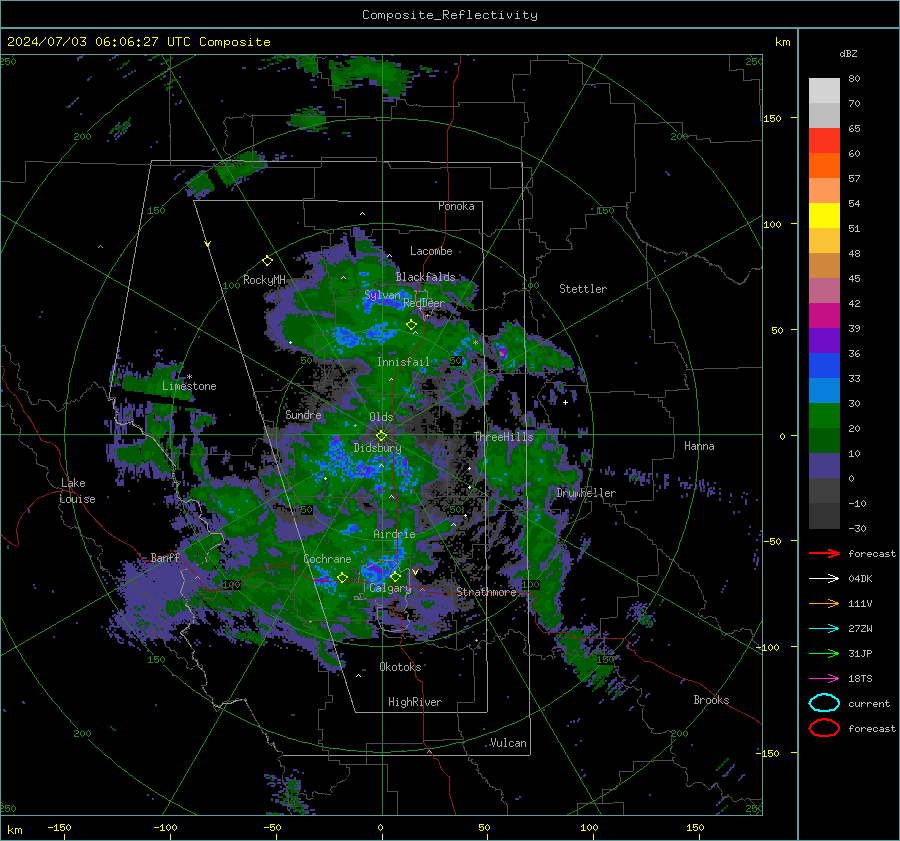Select the orange 111V arrow icon
Screen dimensions: 900x841
824,603
